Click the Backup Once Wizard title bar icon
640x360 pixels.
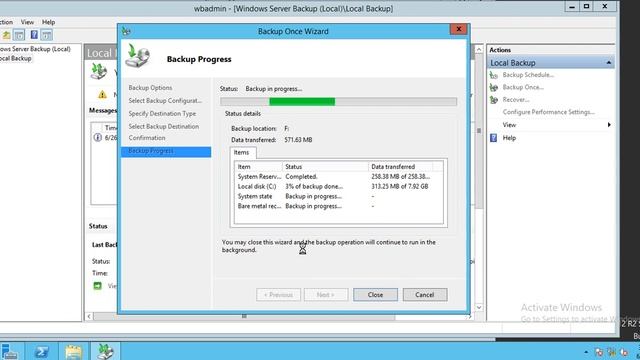[x=126, y=31]
